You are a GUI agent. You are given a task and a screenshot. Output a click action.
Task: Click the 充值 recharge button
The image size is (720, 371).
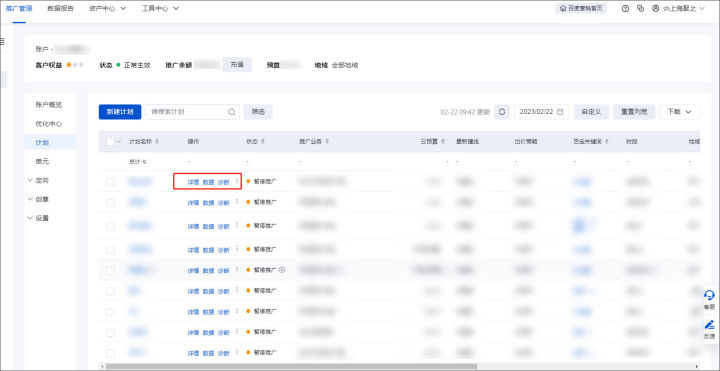(x=237, y=65)
